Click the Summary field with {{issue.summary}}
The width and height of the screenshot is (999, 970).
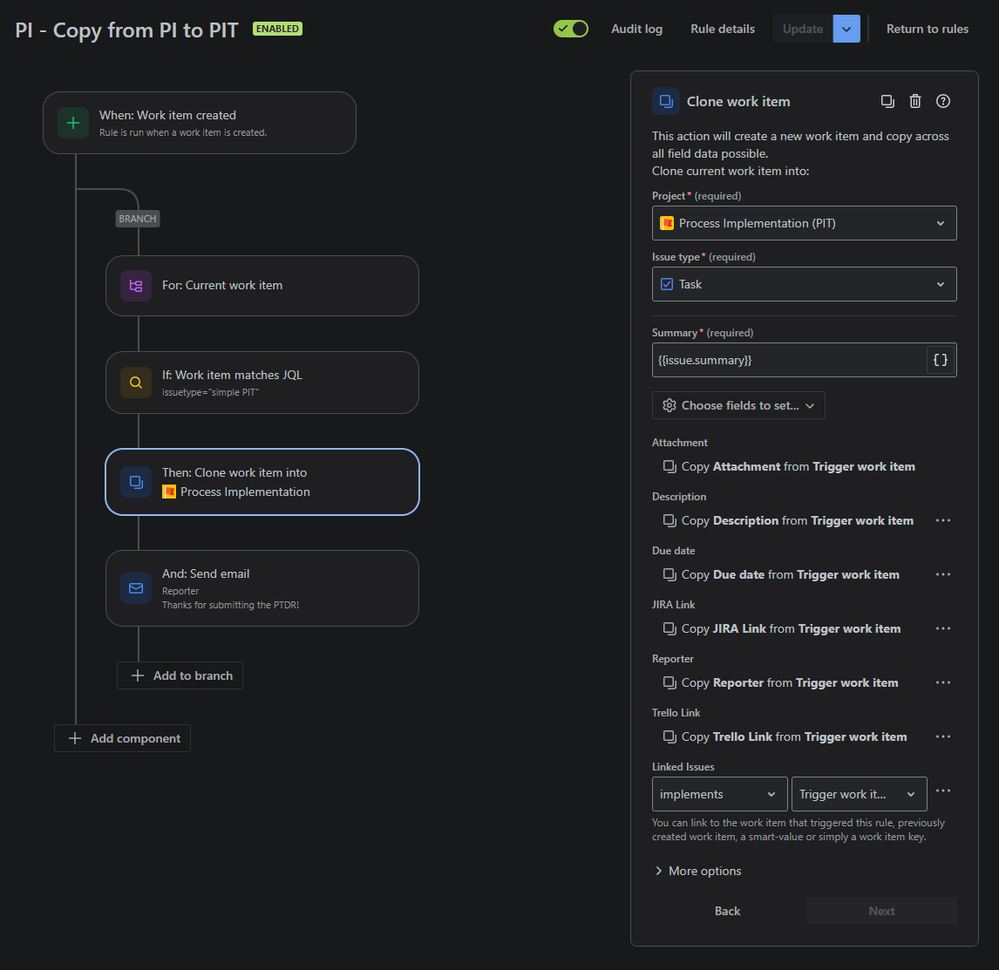(789, 360)
